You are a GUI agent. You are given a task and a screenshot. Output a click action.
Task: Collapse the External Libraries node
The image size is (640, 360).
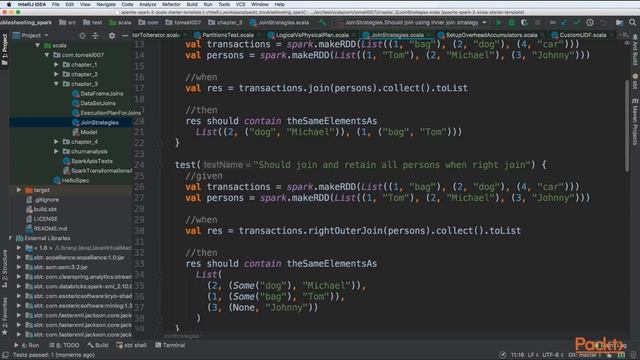point(11,238)
